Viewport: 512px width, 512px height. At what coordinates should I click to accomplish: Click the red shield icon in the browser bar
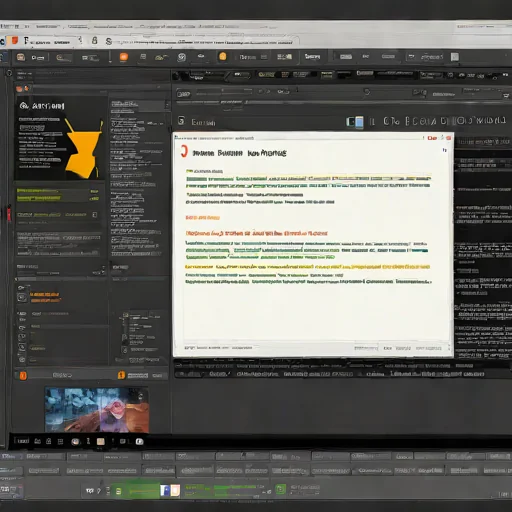click(x=15, y=40)
